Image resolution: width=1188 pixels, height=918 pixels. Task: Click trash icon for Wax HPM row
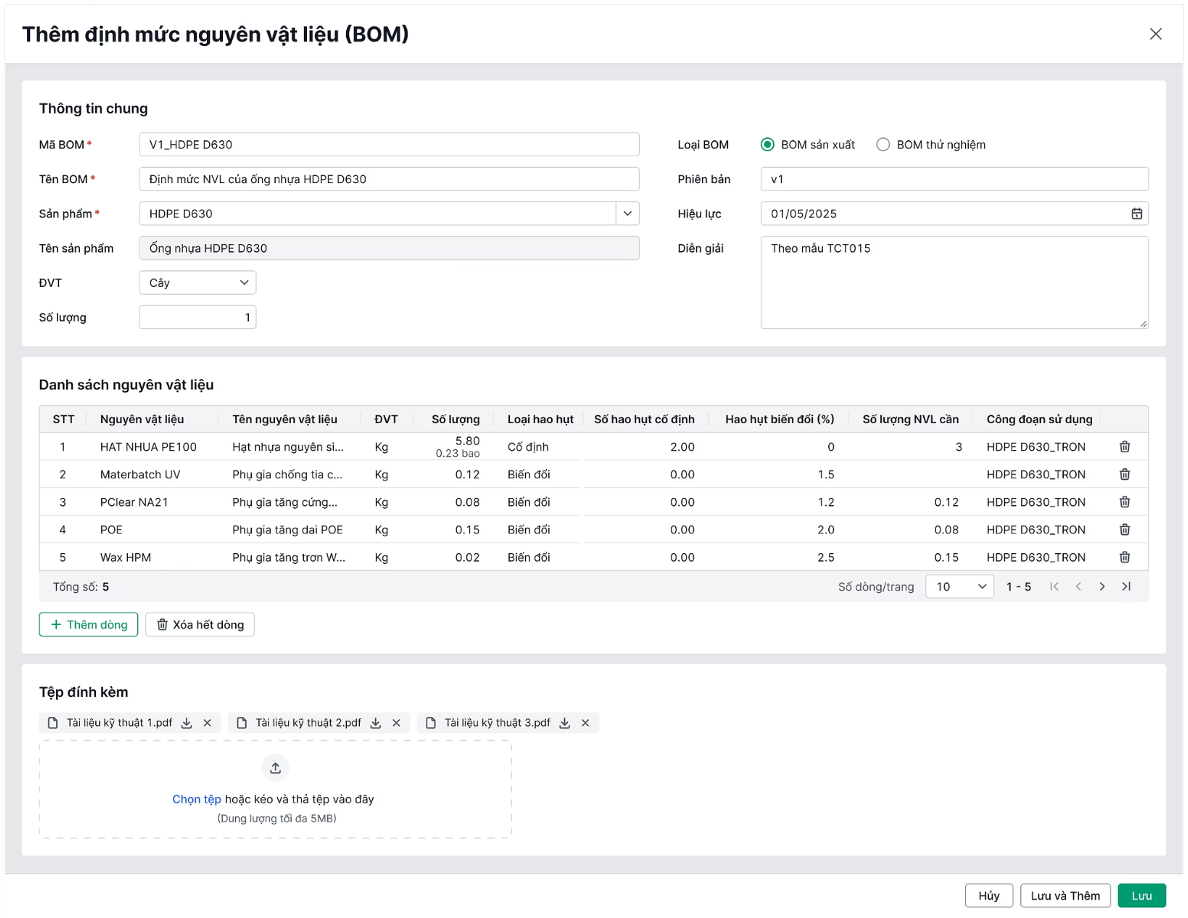click(1124, 557)
